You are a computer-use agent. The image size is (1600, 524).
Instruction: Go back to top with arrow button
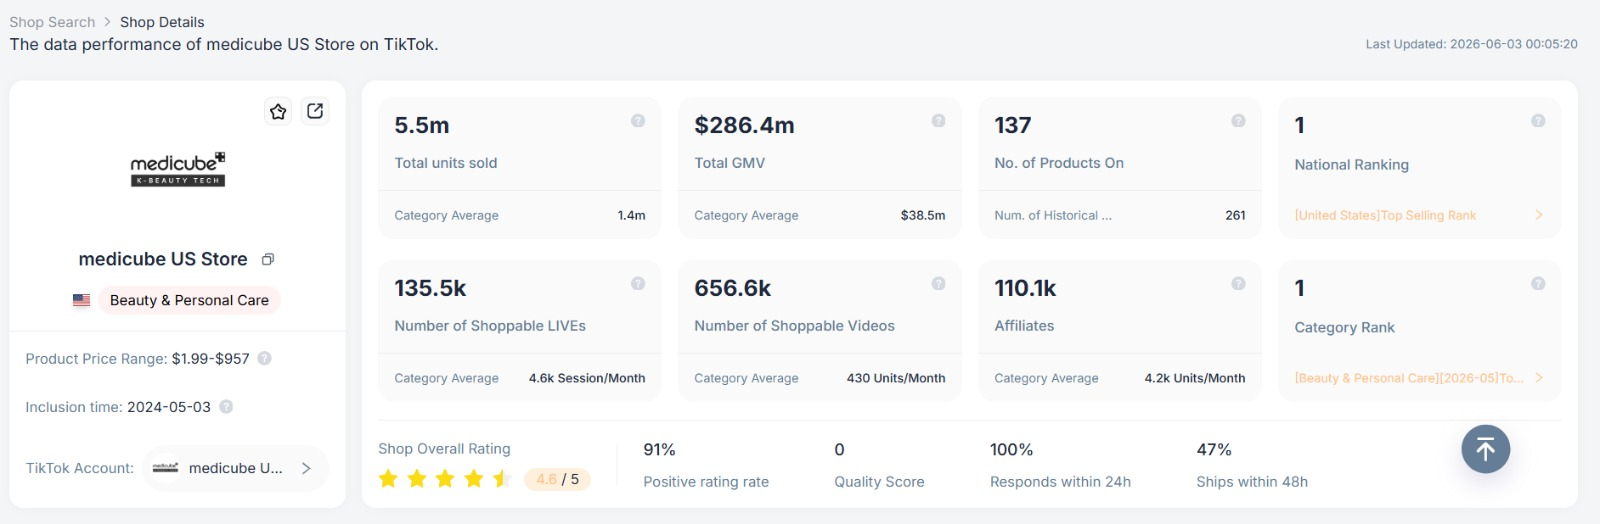(1485, 449)
